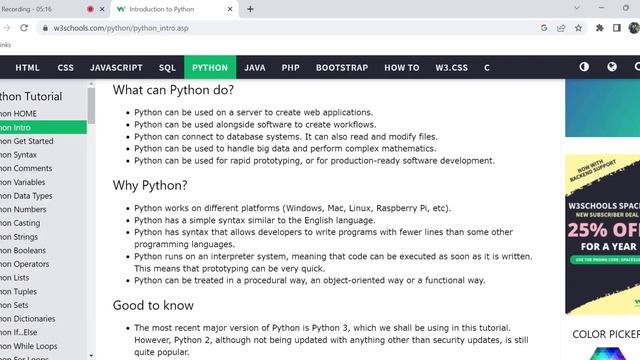Open Python Numbers in sidebar
Screen dimensions: 640x360
click(x=43, y=209)
